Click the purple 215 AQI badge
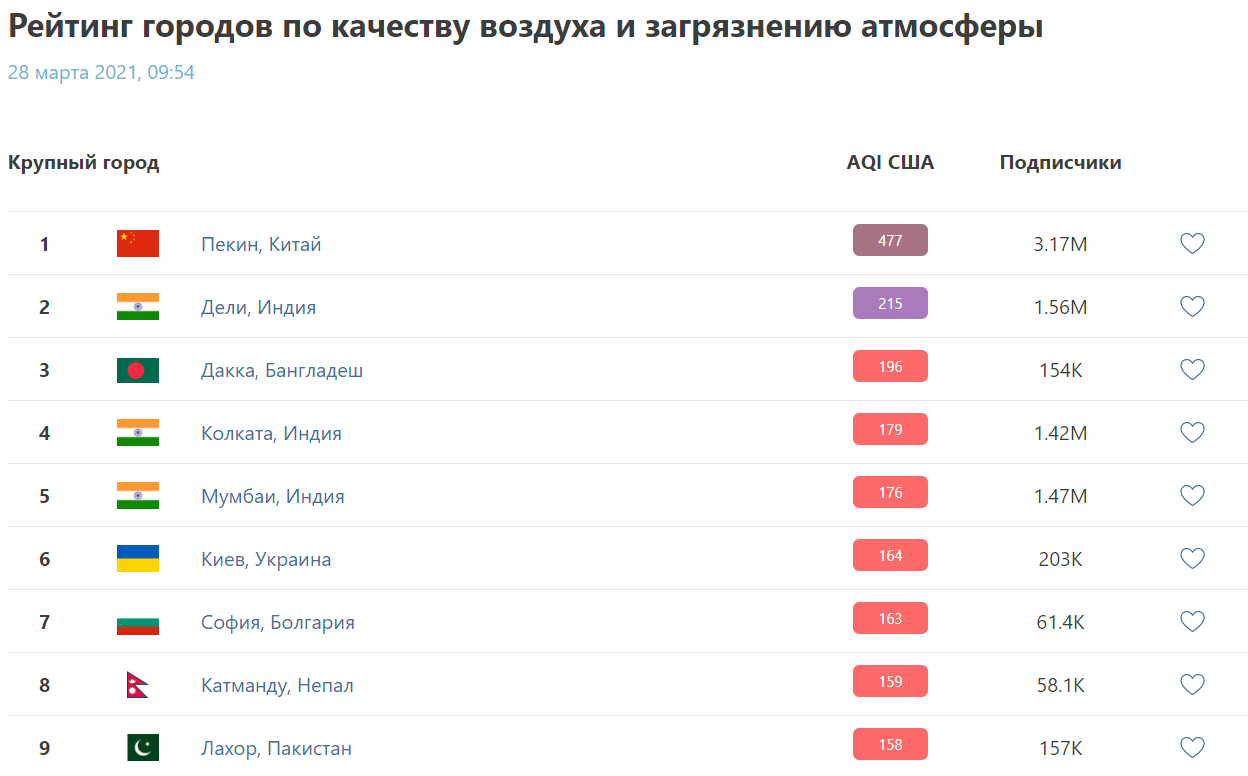 (x=890, y=303)
